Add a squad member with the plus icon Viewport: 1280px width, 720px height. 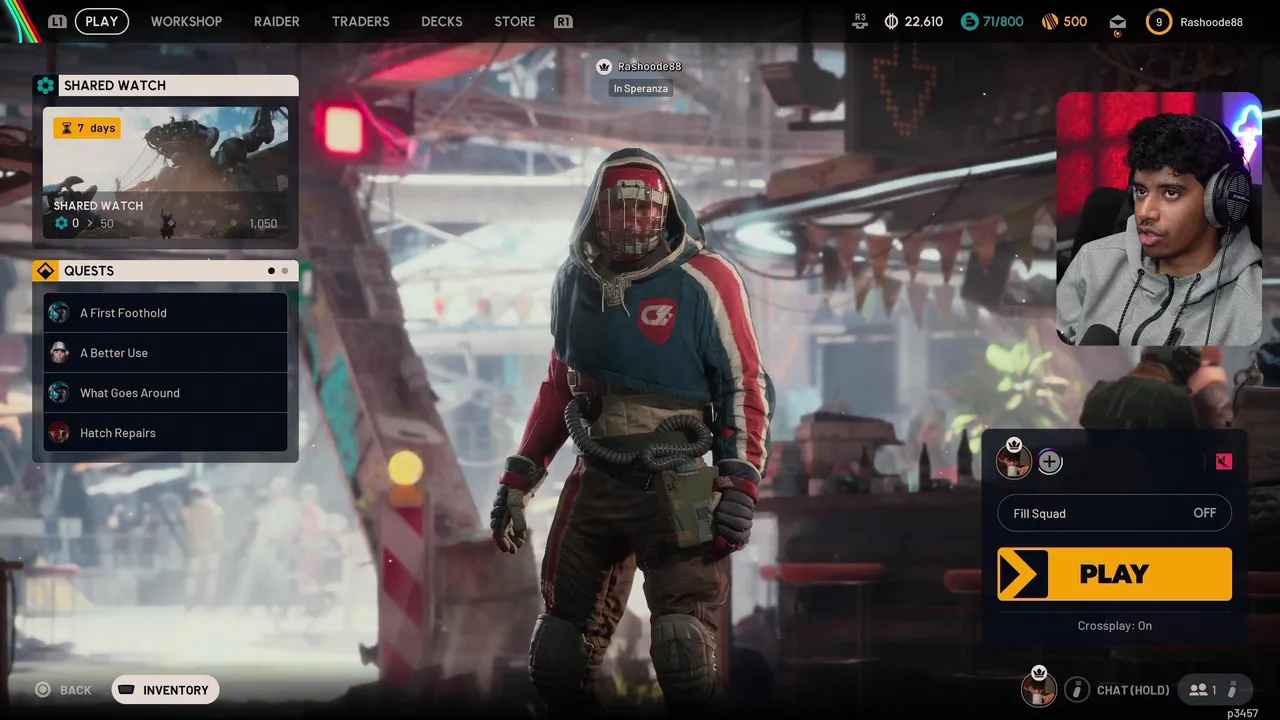pyautogui.click(x=1049, y=461)
